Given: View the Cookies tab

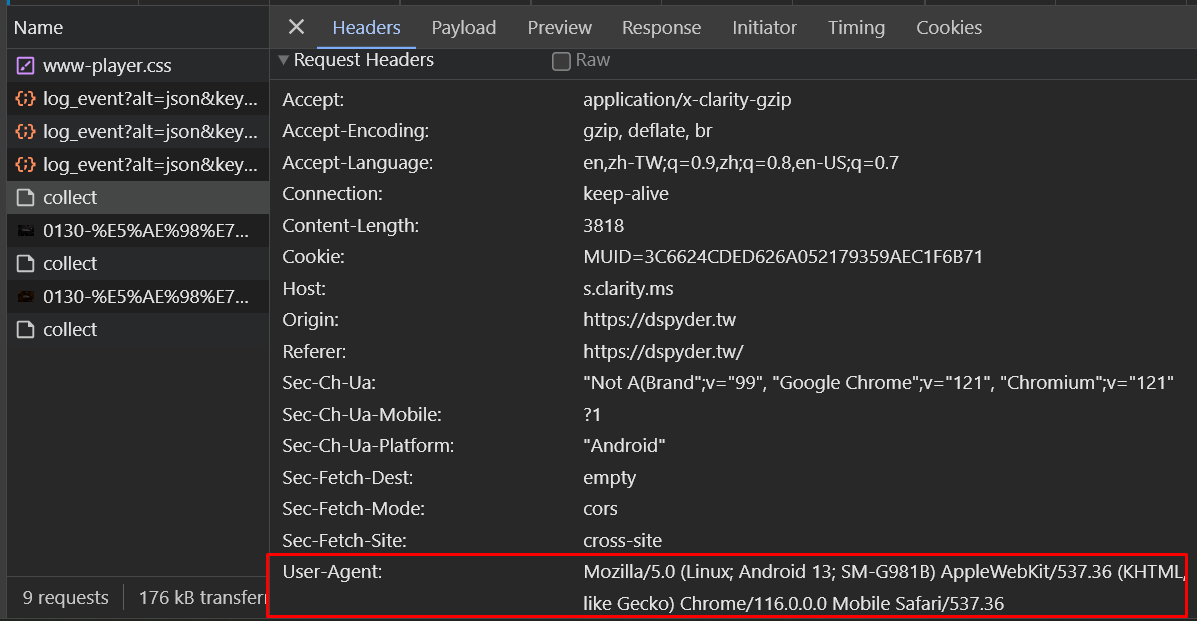Looking at the screenshot, I should point(949,28).
